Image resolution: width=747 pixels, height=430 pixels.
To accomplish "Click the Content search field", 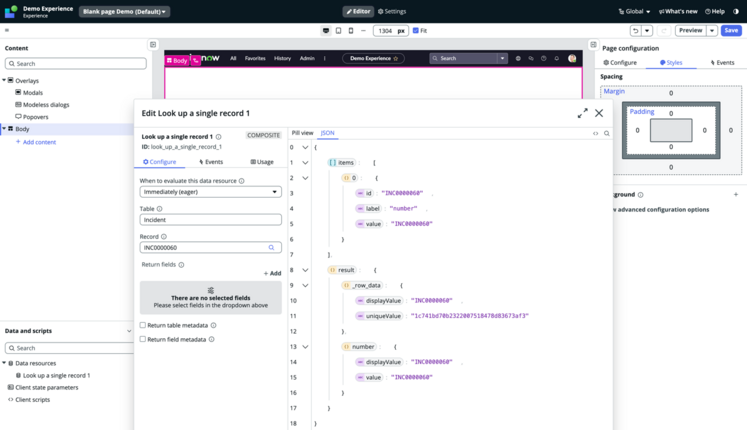I will point(76,63).
